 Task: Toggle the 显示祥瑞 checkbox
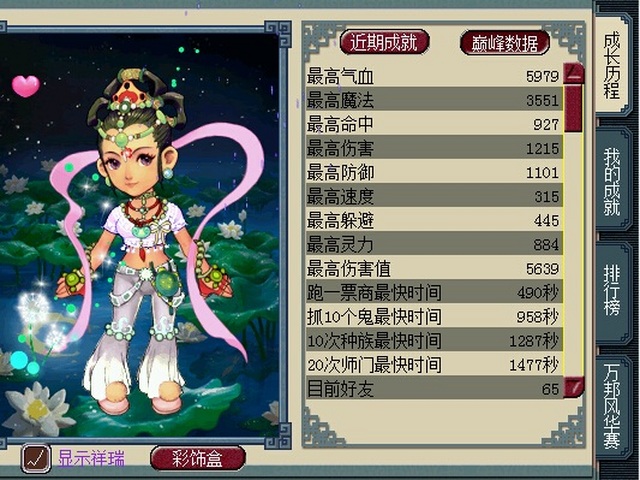pyautogui.click(x=36, y=459)
